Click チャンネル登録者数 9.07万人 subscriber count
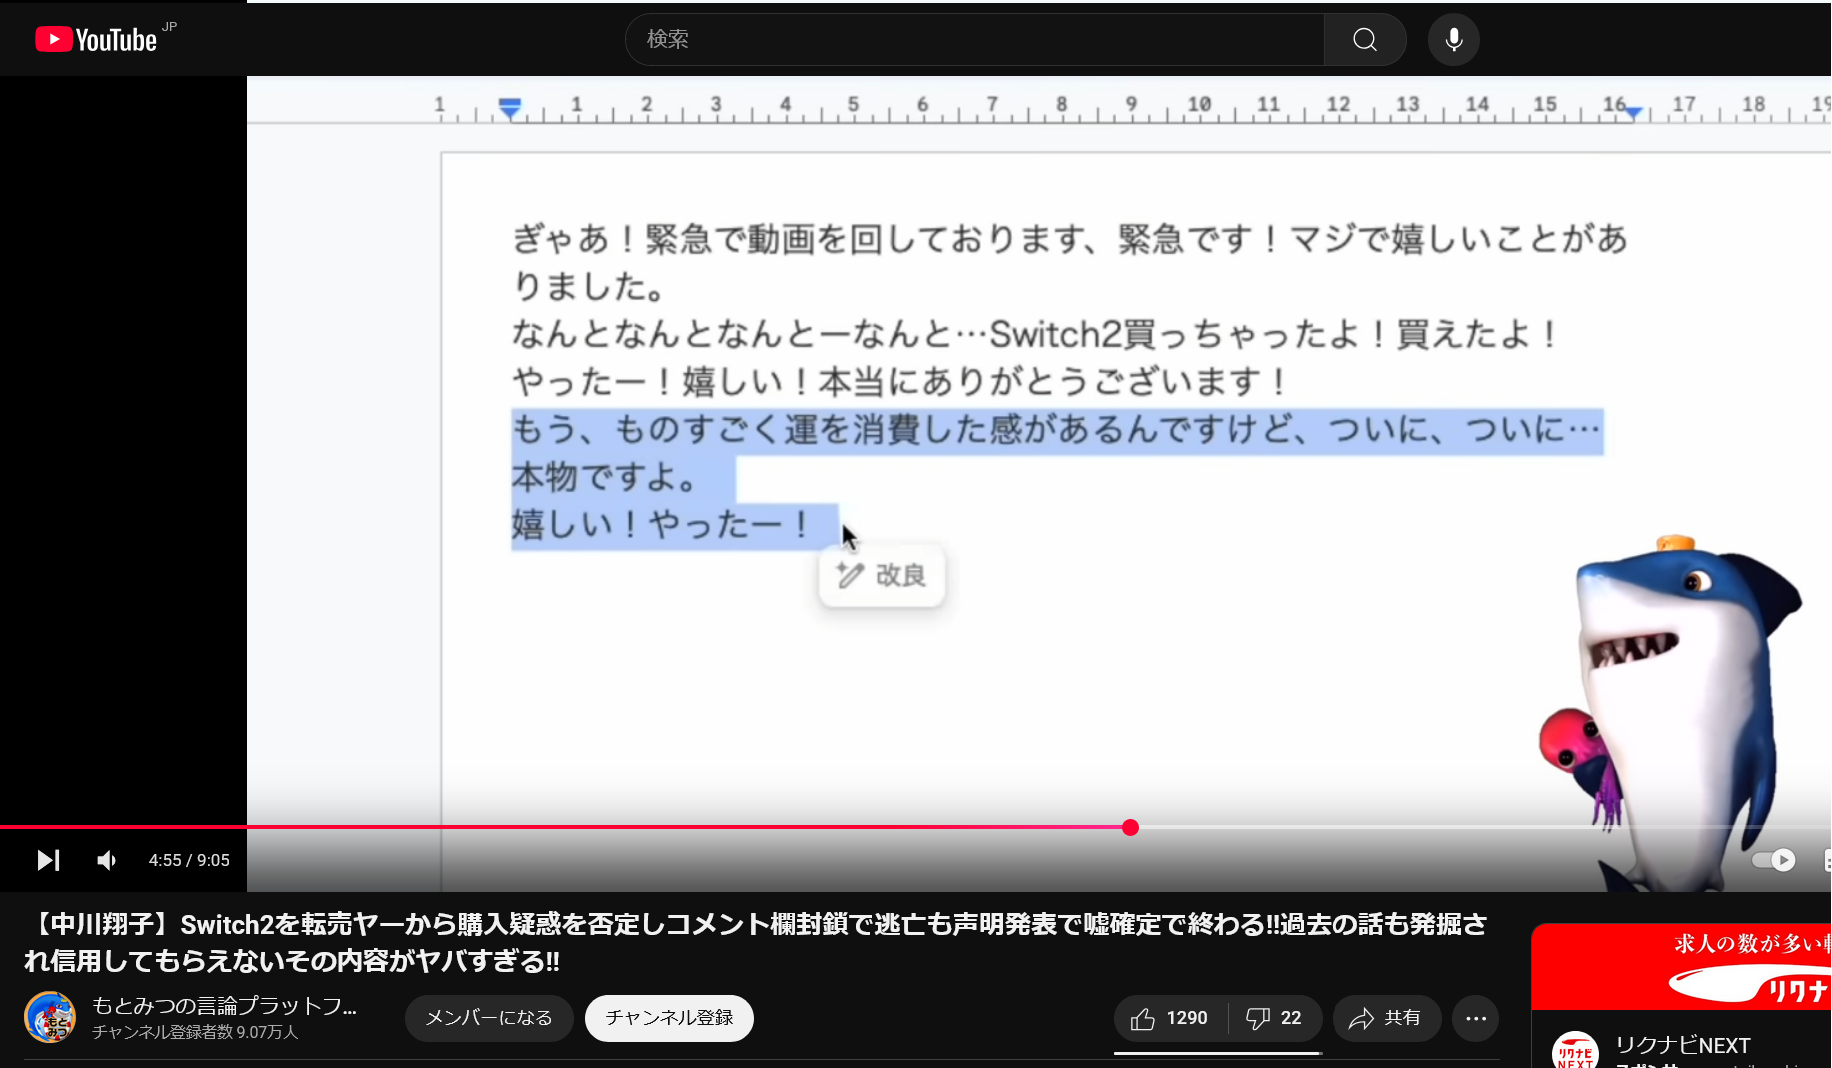Image resolution: width=1832 pixels, height=1068 pixels. coord(195,1032)
